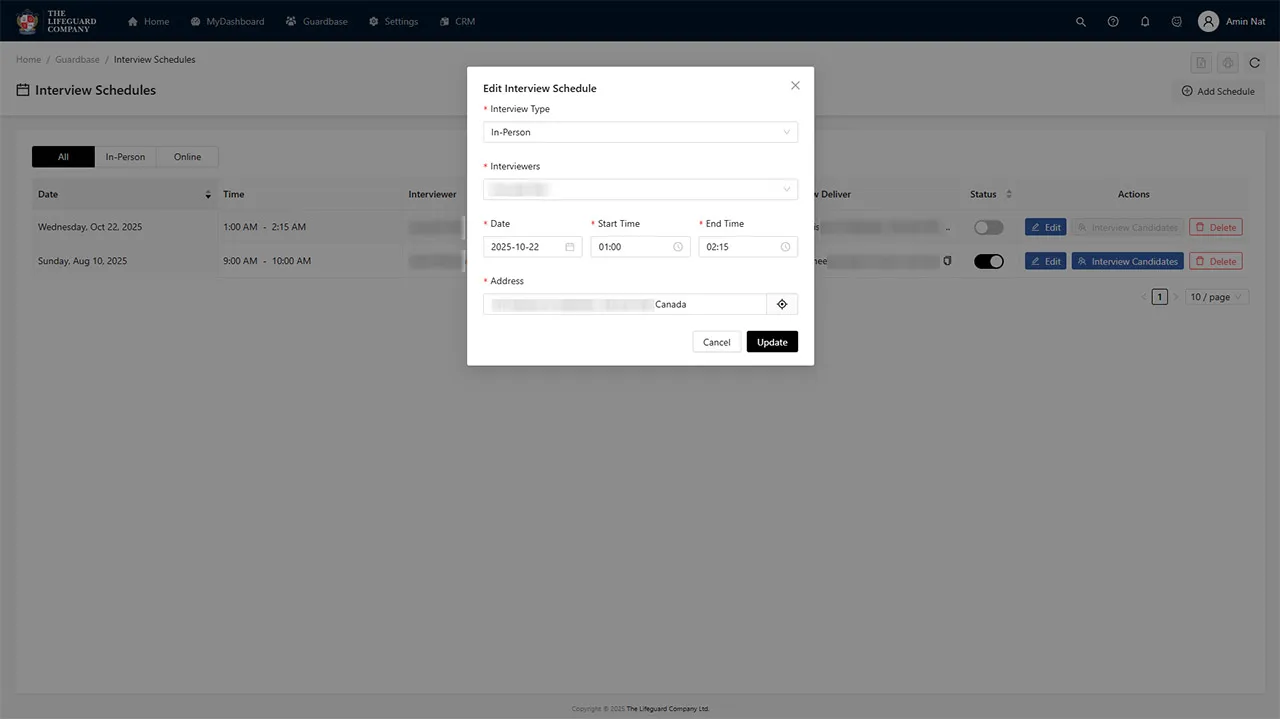This screenshot has height=719, width=1280.
Task: Click the locate address target icon
Action: [x=782, y=304]
